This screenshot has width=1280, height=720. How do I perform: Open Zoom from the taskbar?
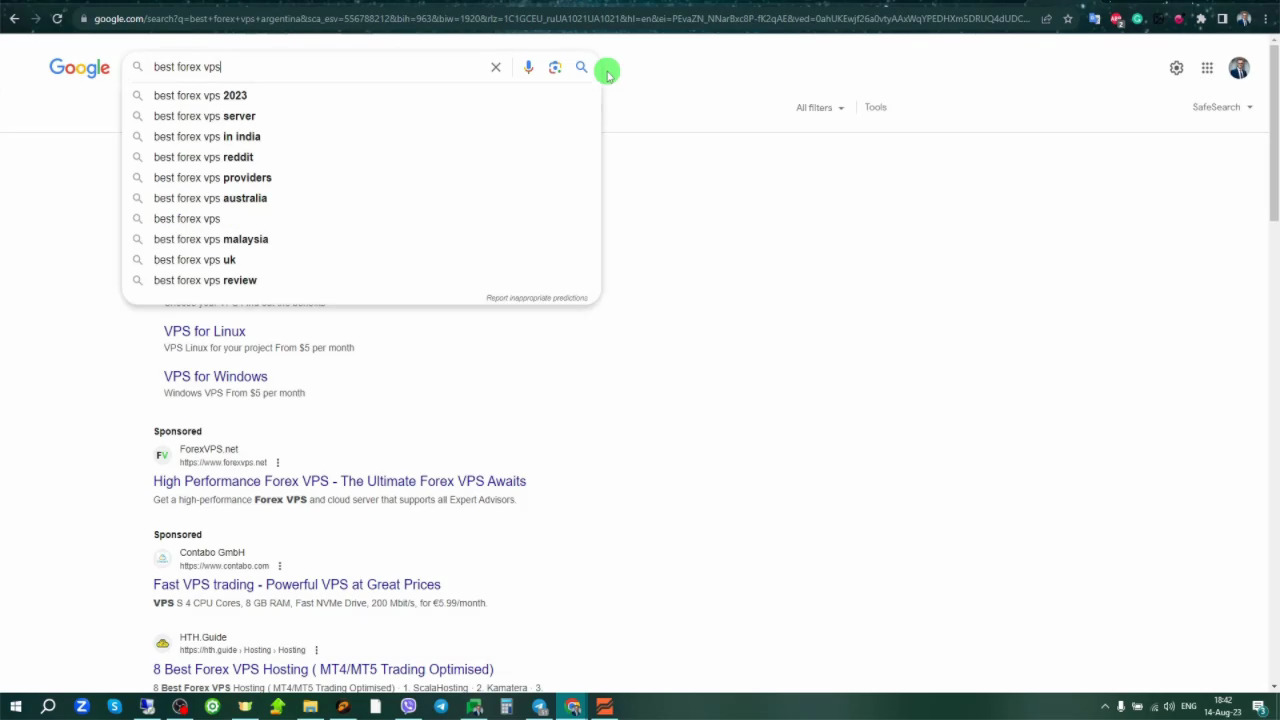pos(82,707)
